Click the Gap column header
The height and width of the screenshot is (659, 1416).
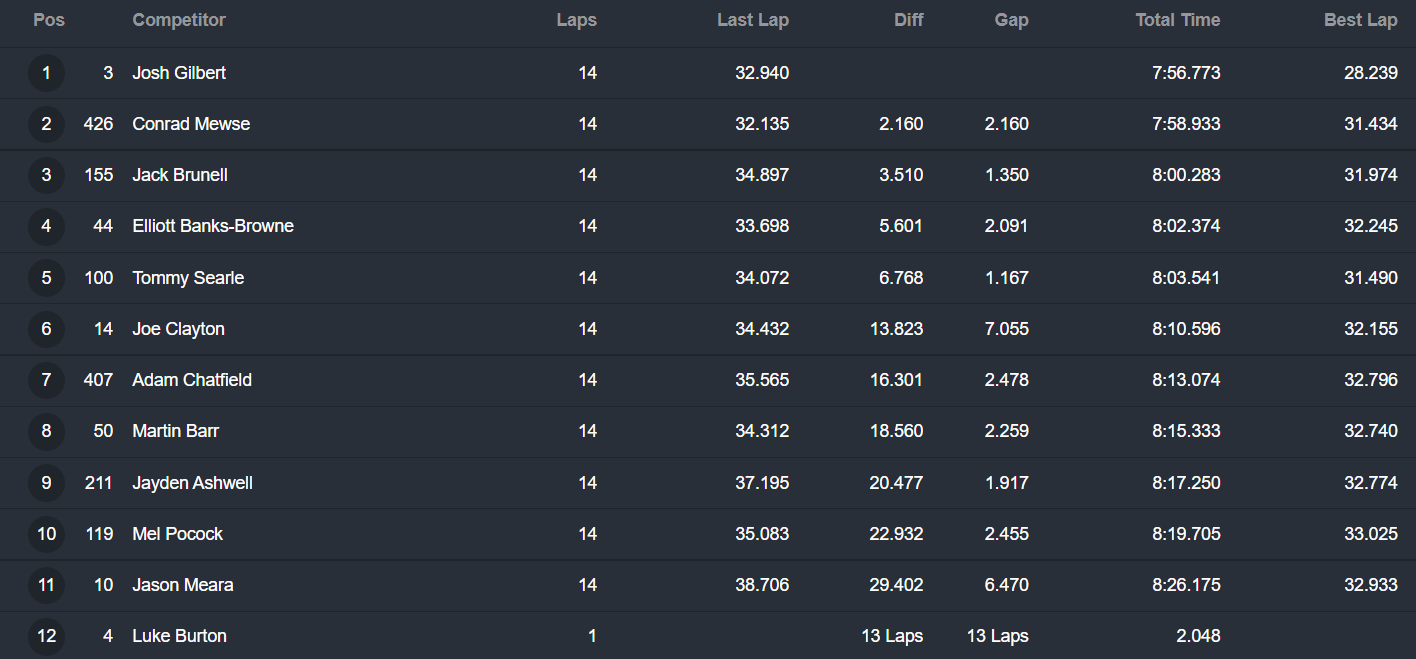pos(1011,20)
